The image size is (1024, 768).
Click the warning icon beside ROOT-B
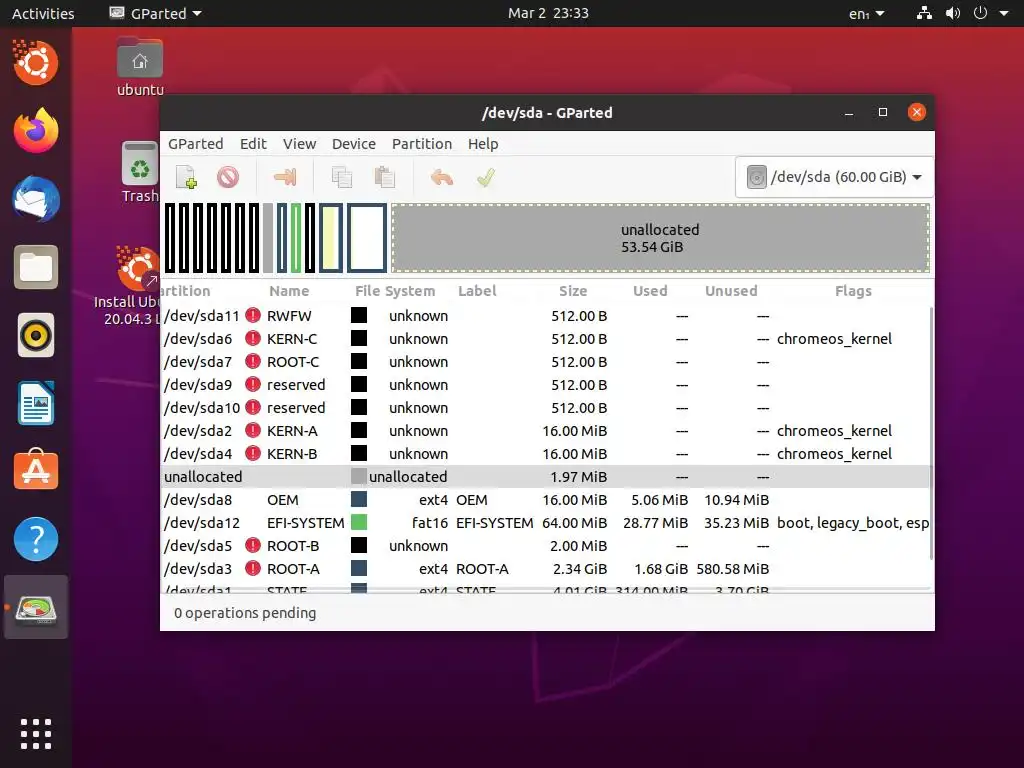(x=253, y=545)
